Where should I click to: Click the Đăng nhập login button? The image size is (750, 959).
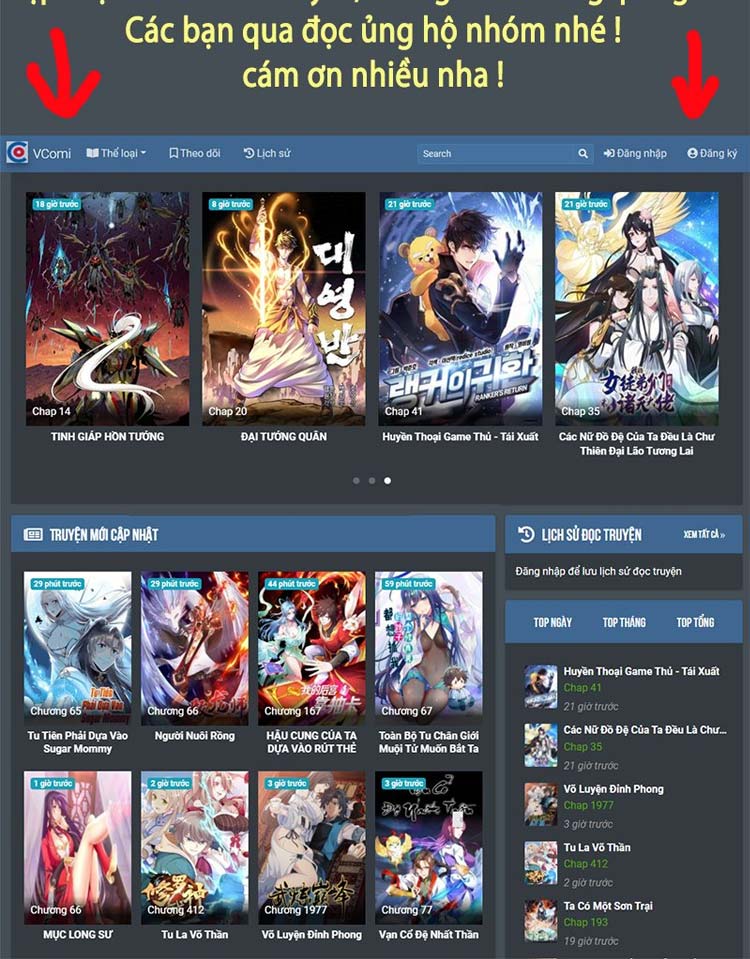pos(635,153)
